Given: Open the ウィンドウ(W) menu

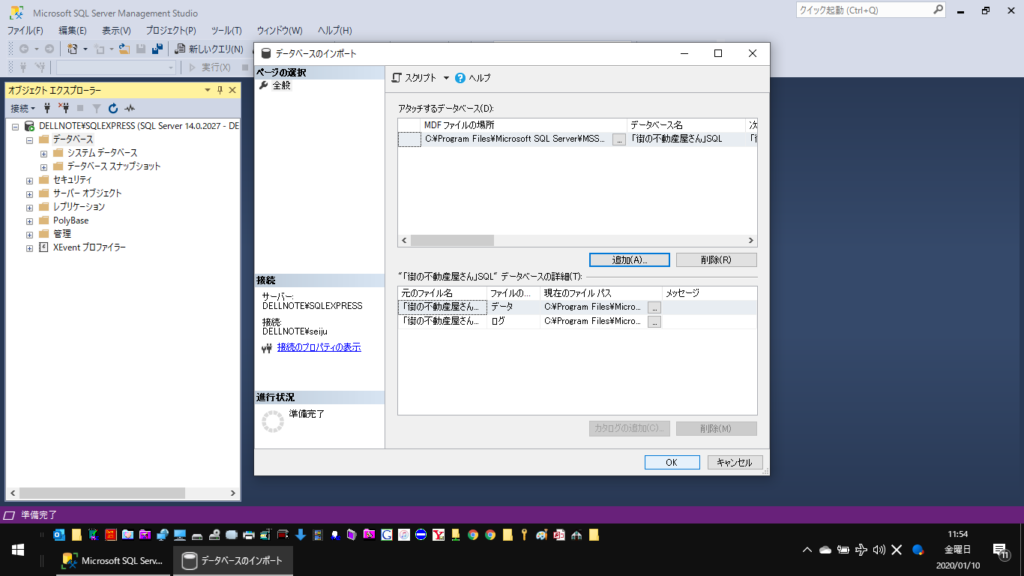Looking at the screenshot, I should (280, 31).
